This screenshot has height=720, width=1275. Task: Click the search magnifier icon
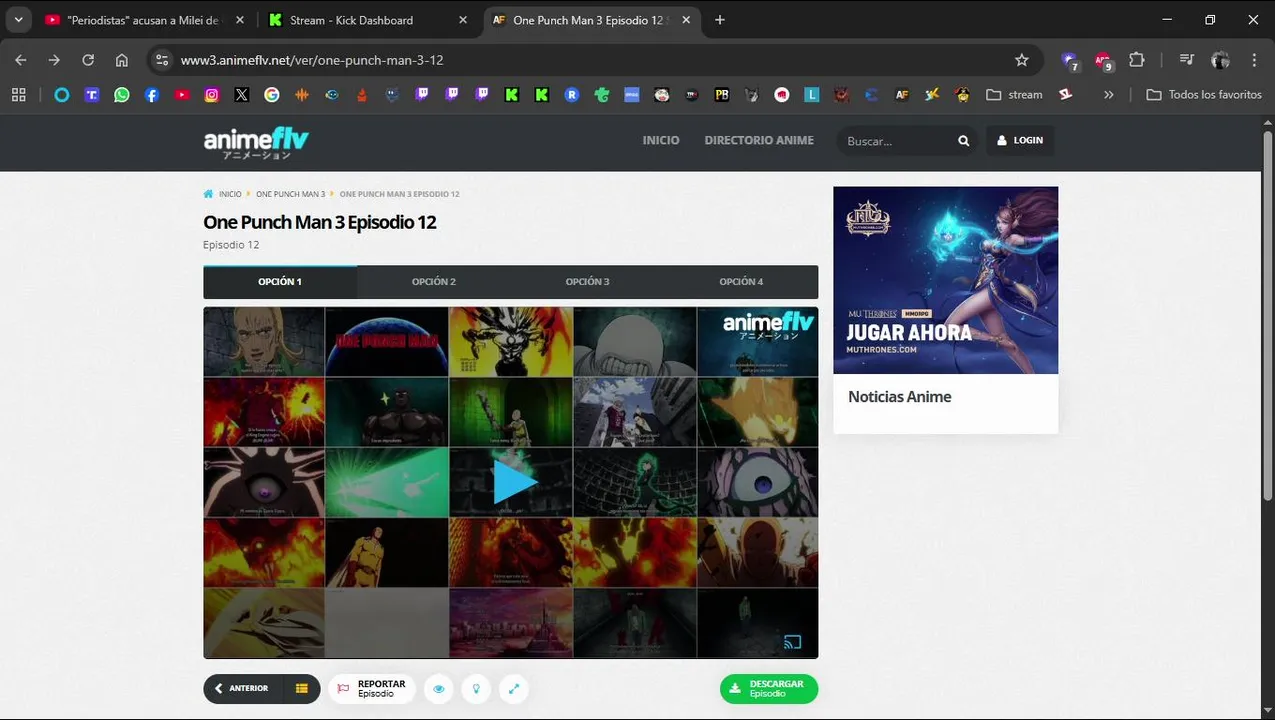pyautogui.click(x=964, y=141)
